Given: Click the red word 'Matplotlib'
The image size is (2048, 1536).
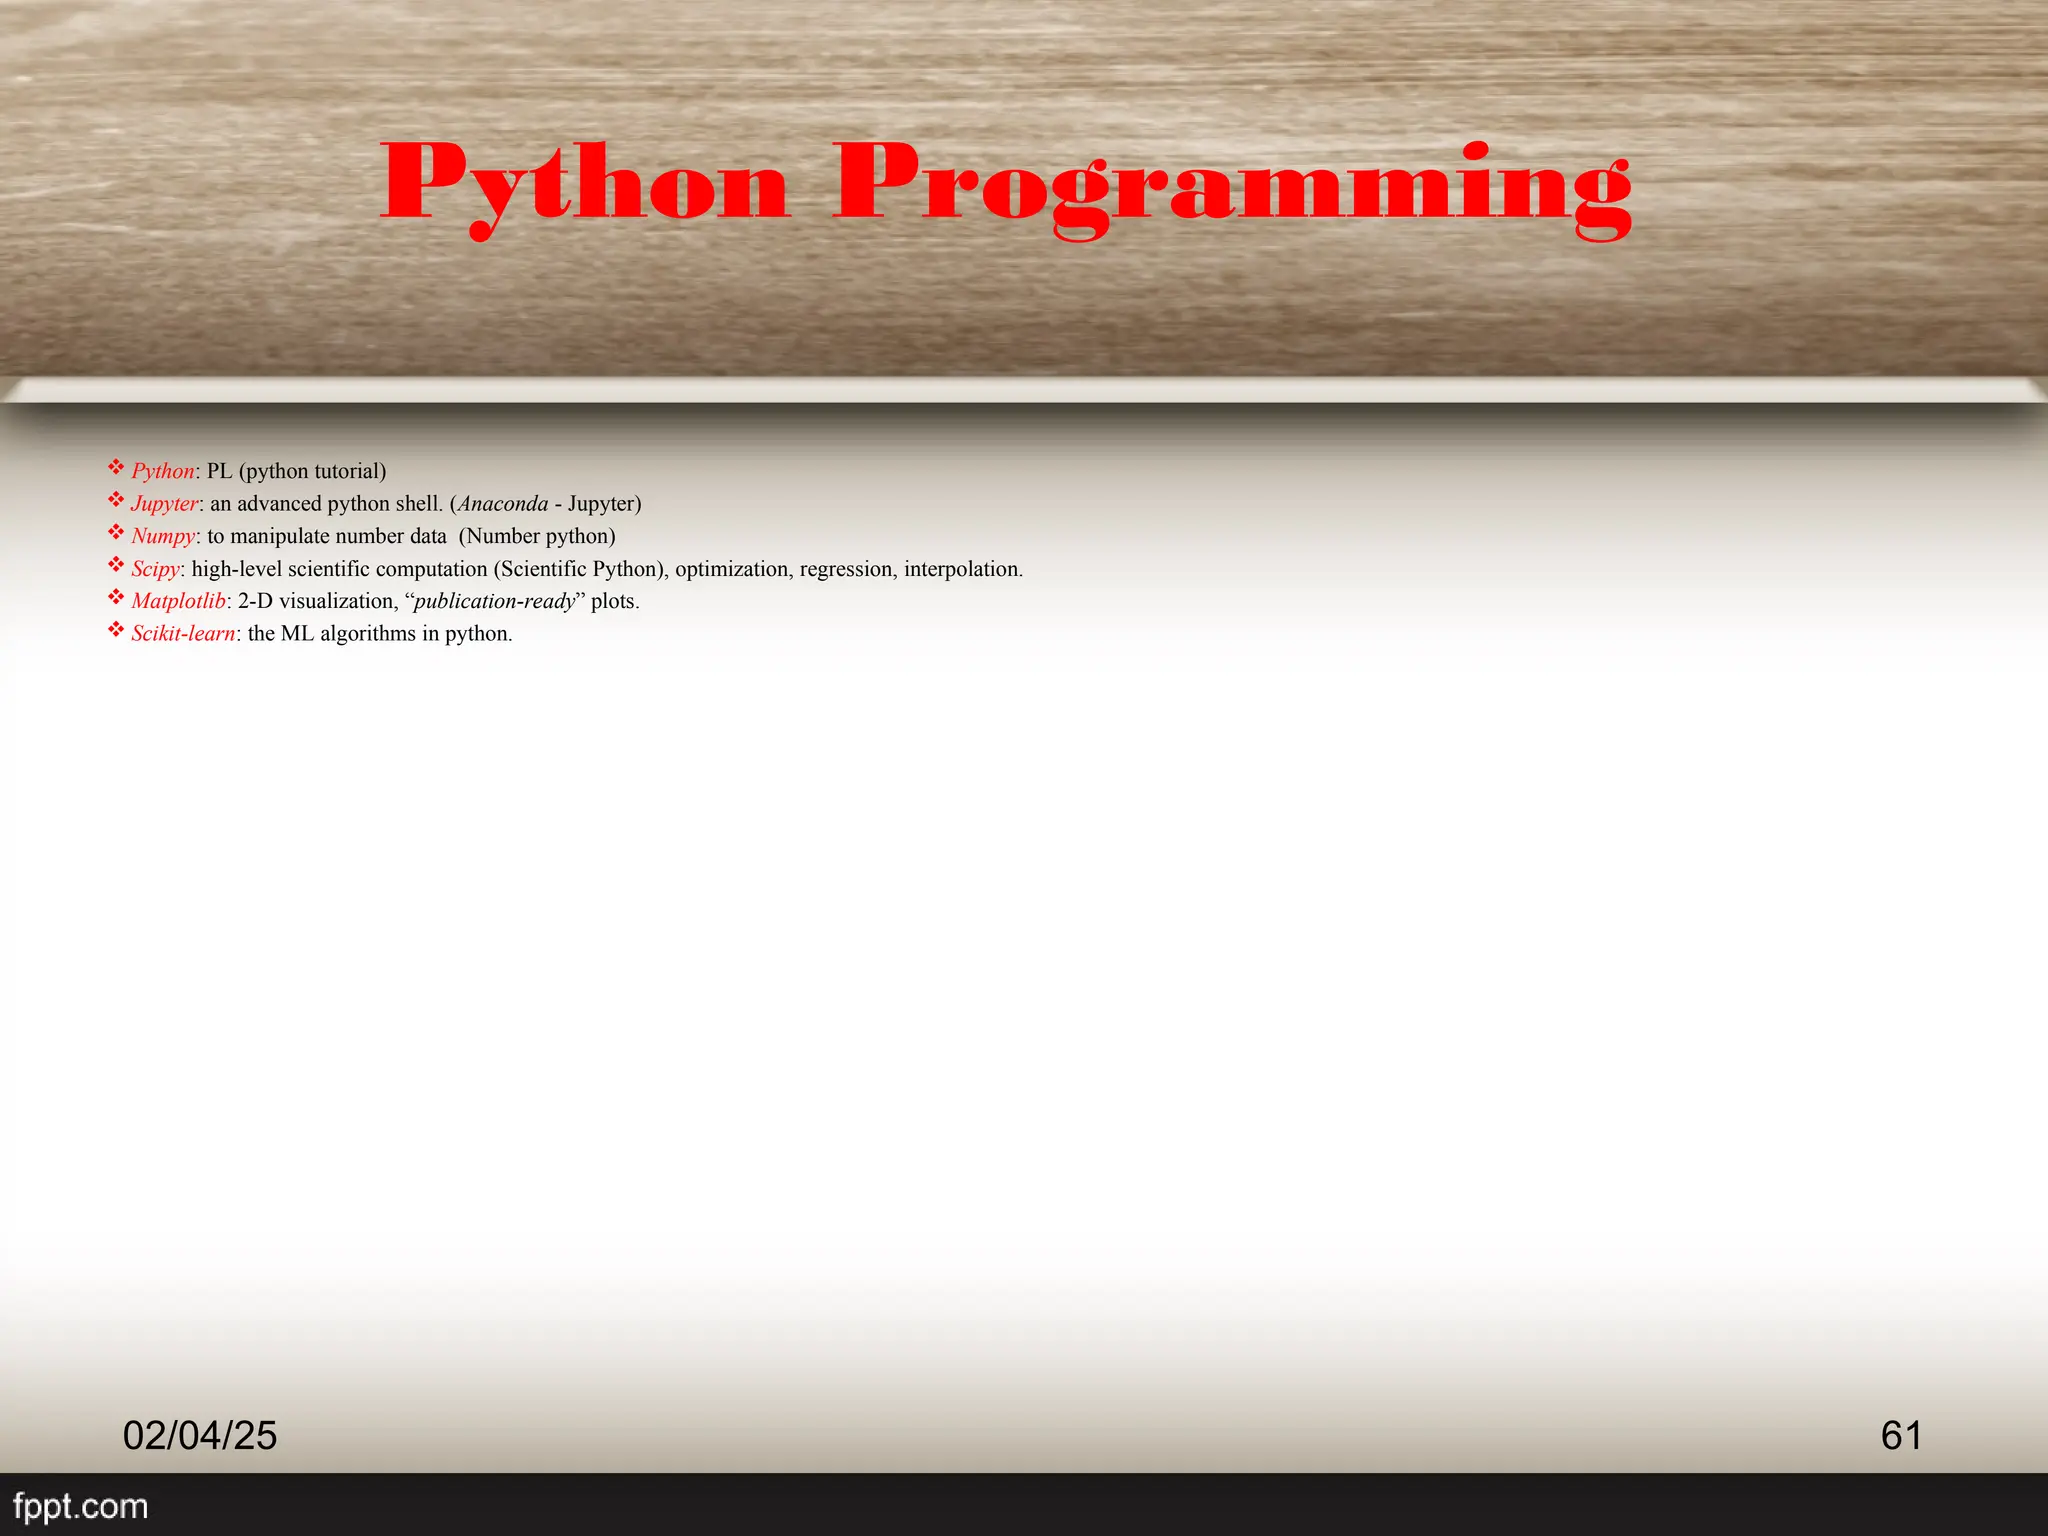Looking at the screenshot, I should [x=178, y=601].
